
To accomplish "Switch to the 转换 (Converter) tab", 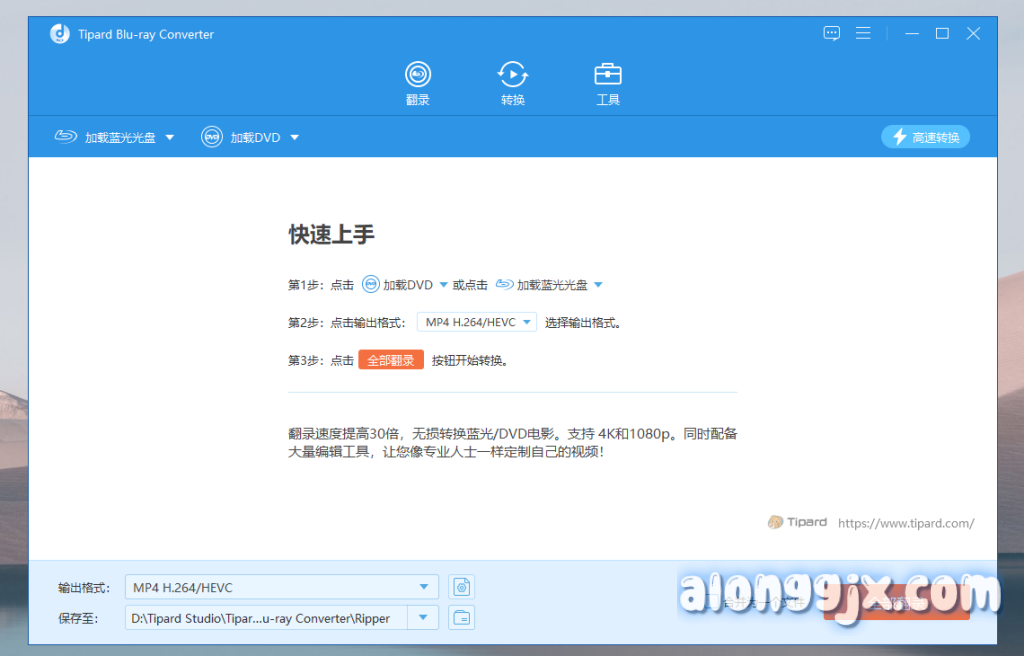I will pyautogui.click(x=513, y=83).
